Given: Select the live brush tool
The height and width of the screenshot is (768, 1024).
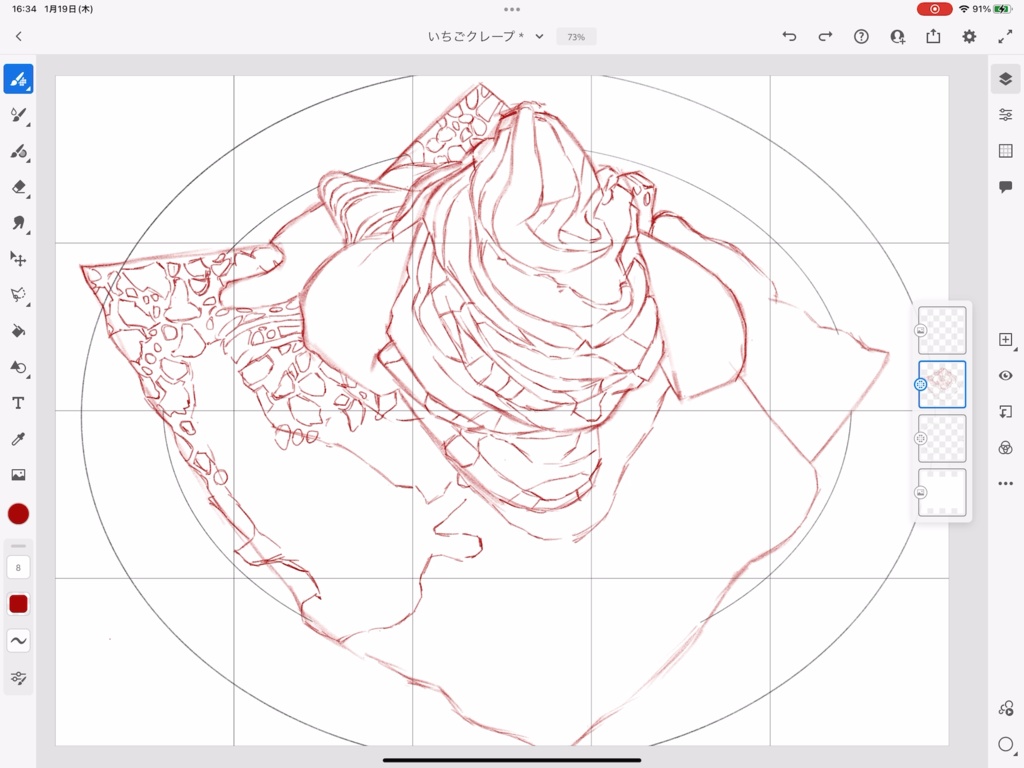Looking at the screenshot, I should (18, 116).
